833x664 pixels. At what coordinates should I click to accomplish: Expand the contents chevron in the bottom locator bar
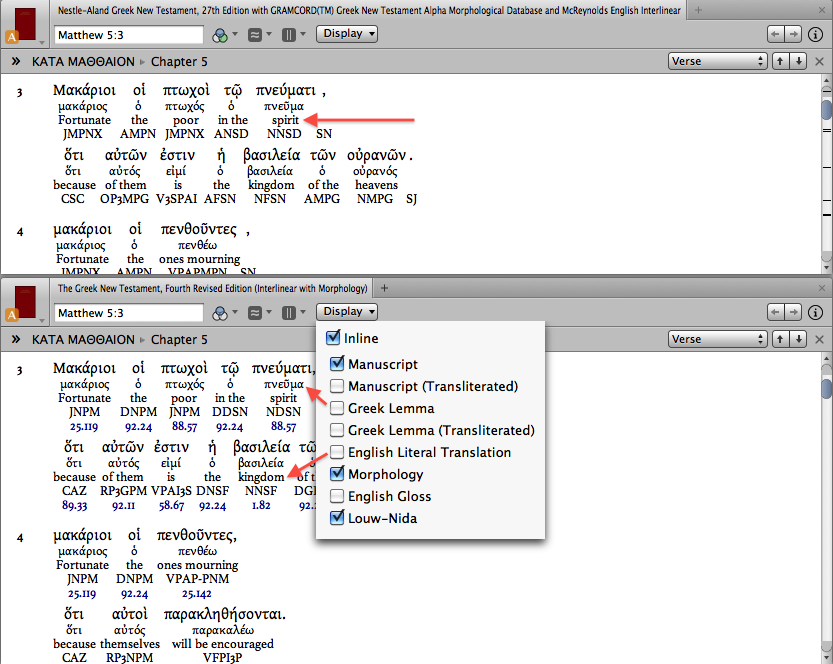click(x=16, y=339)
